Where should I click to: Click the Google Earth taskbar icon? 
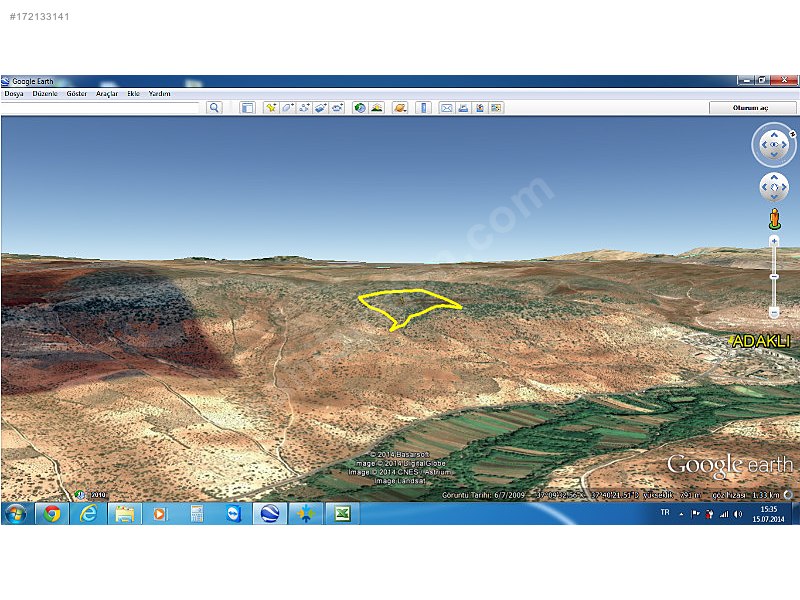269,513
